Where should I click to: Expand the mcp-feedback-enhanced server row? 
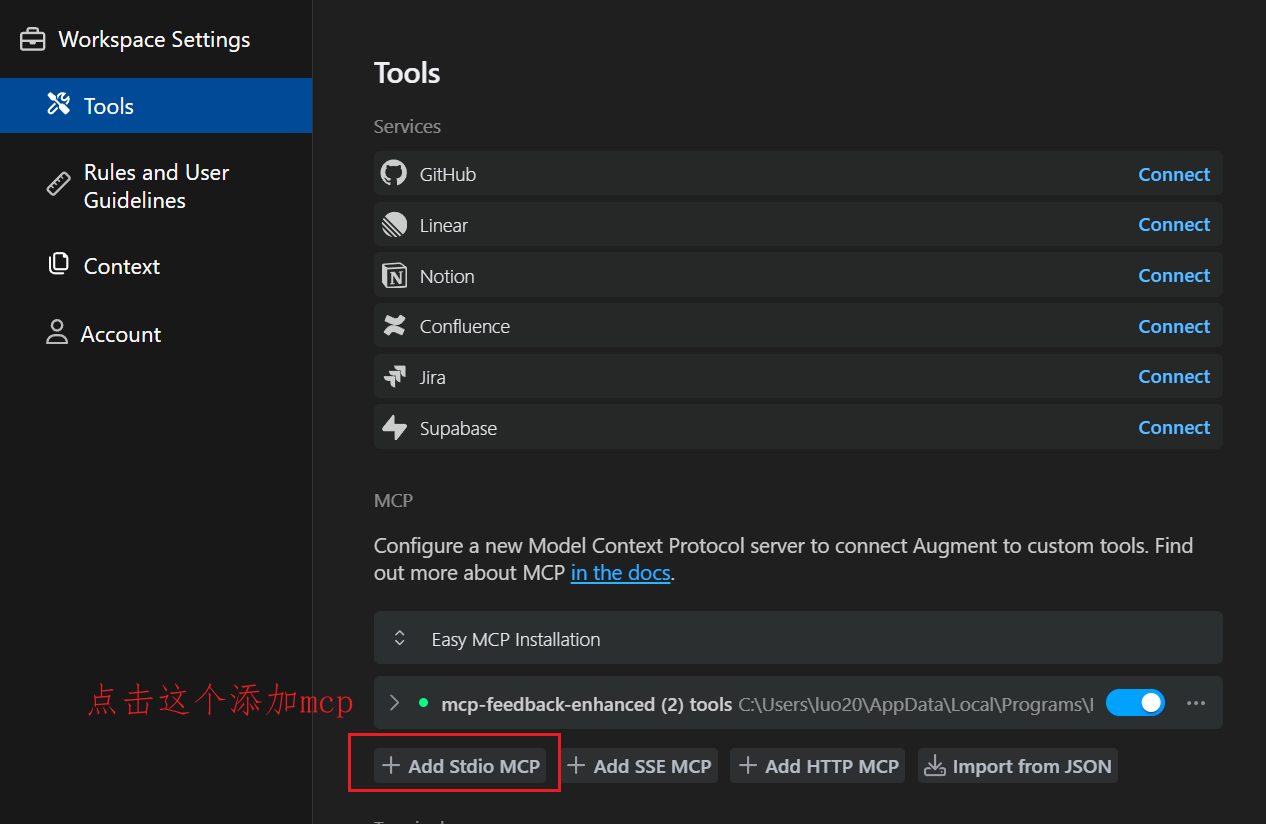click(x=394, y=703)
